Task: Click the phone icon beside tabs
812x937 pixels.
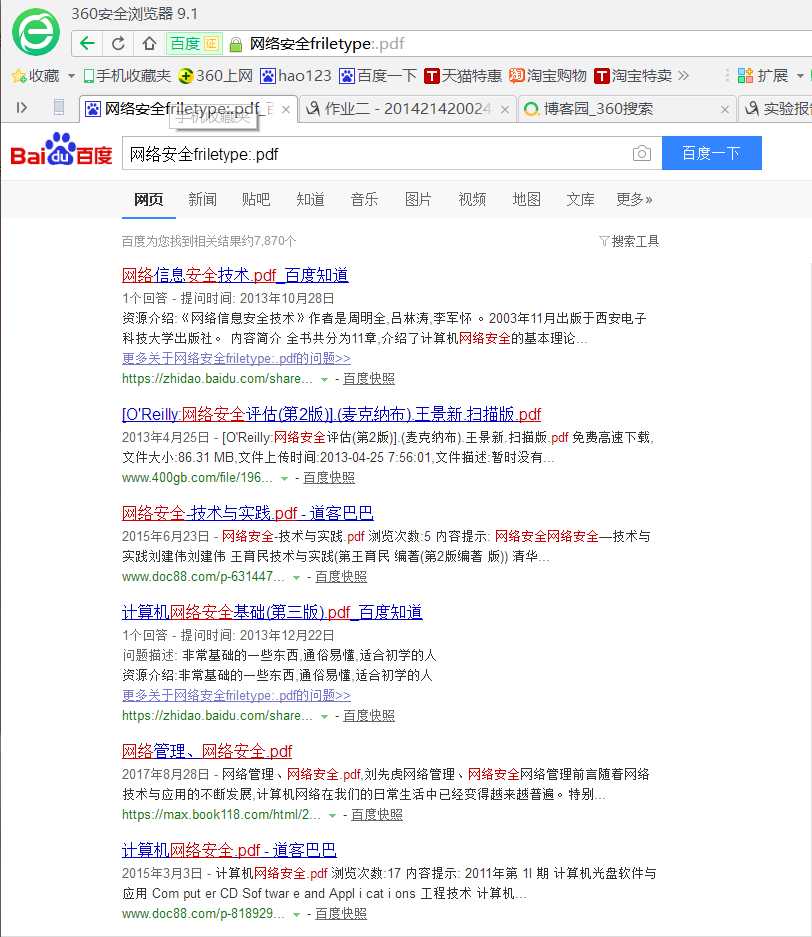Action: [59, 108]
